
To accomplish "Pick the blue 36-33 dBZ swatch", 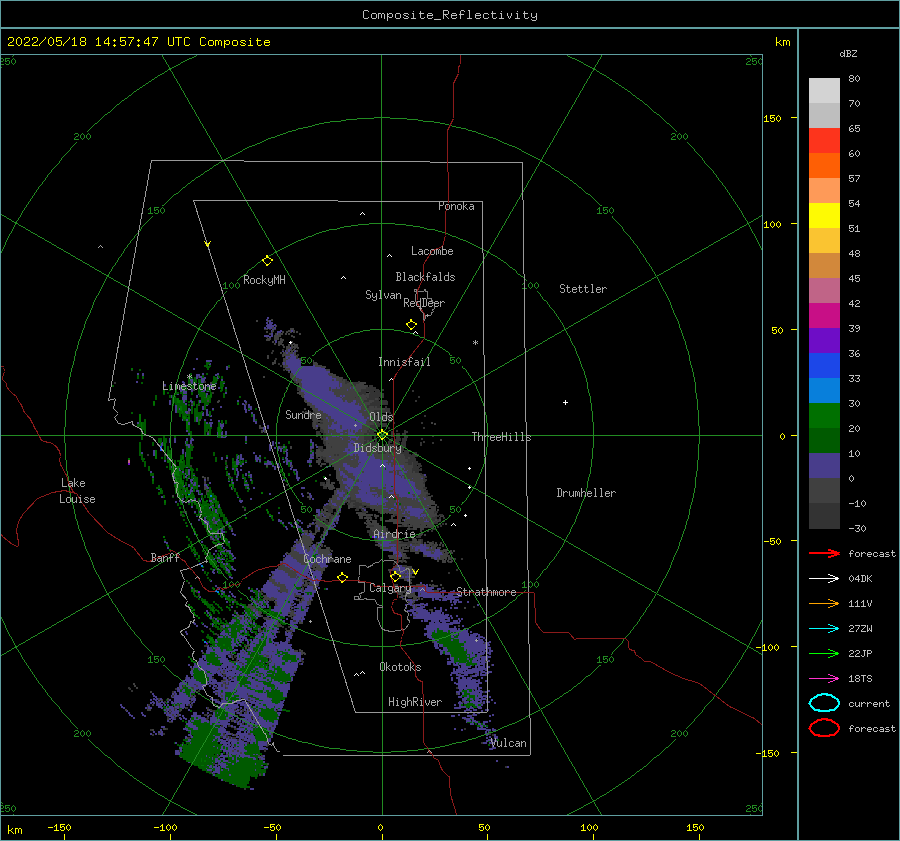I will [x=824, y=365].
